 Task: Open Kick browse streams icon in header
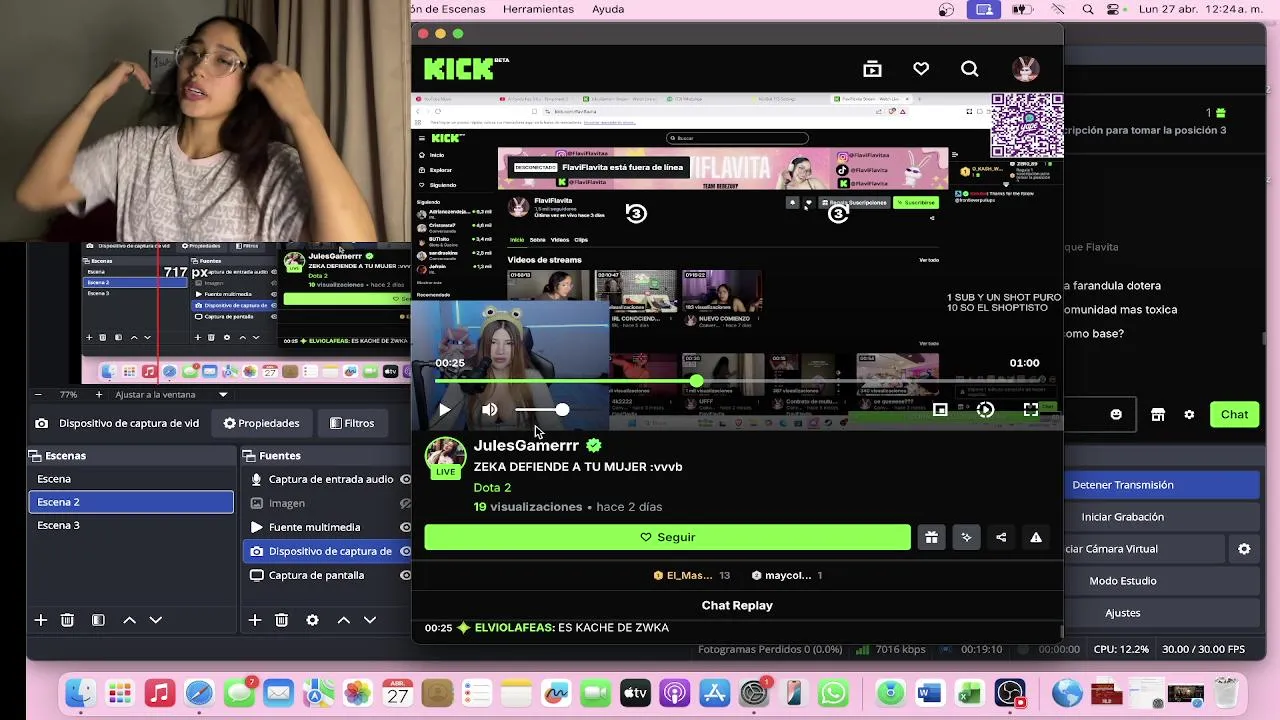click(x=872, y=69)
